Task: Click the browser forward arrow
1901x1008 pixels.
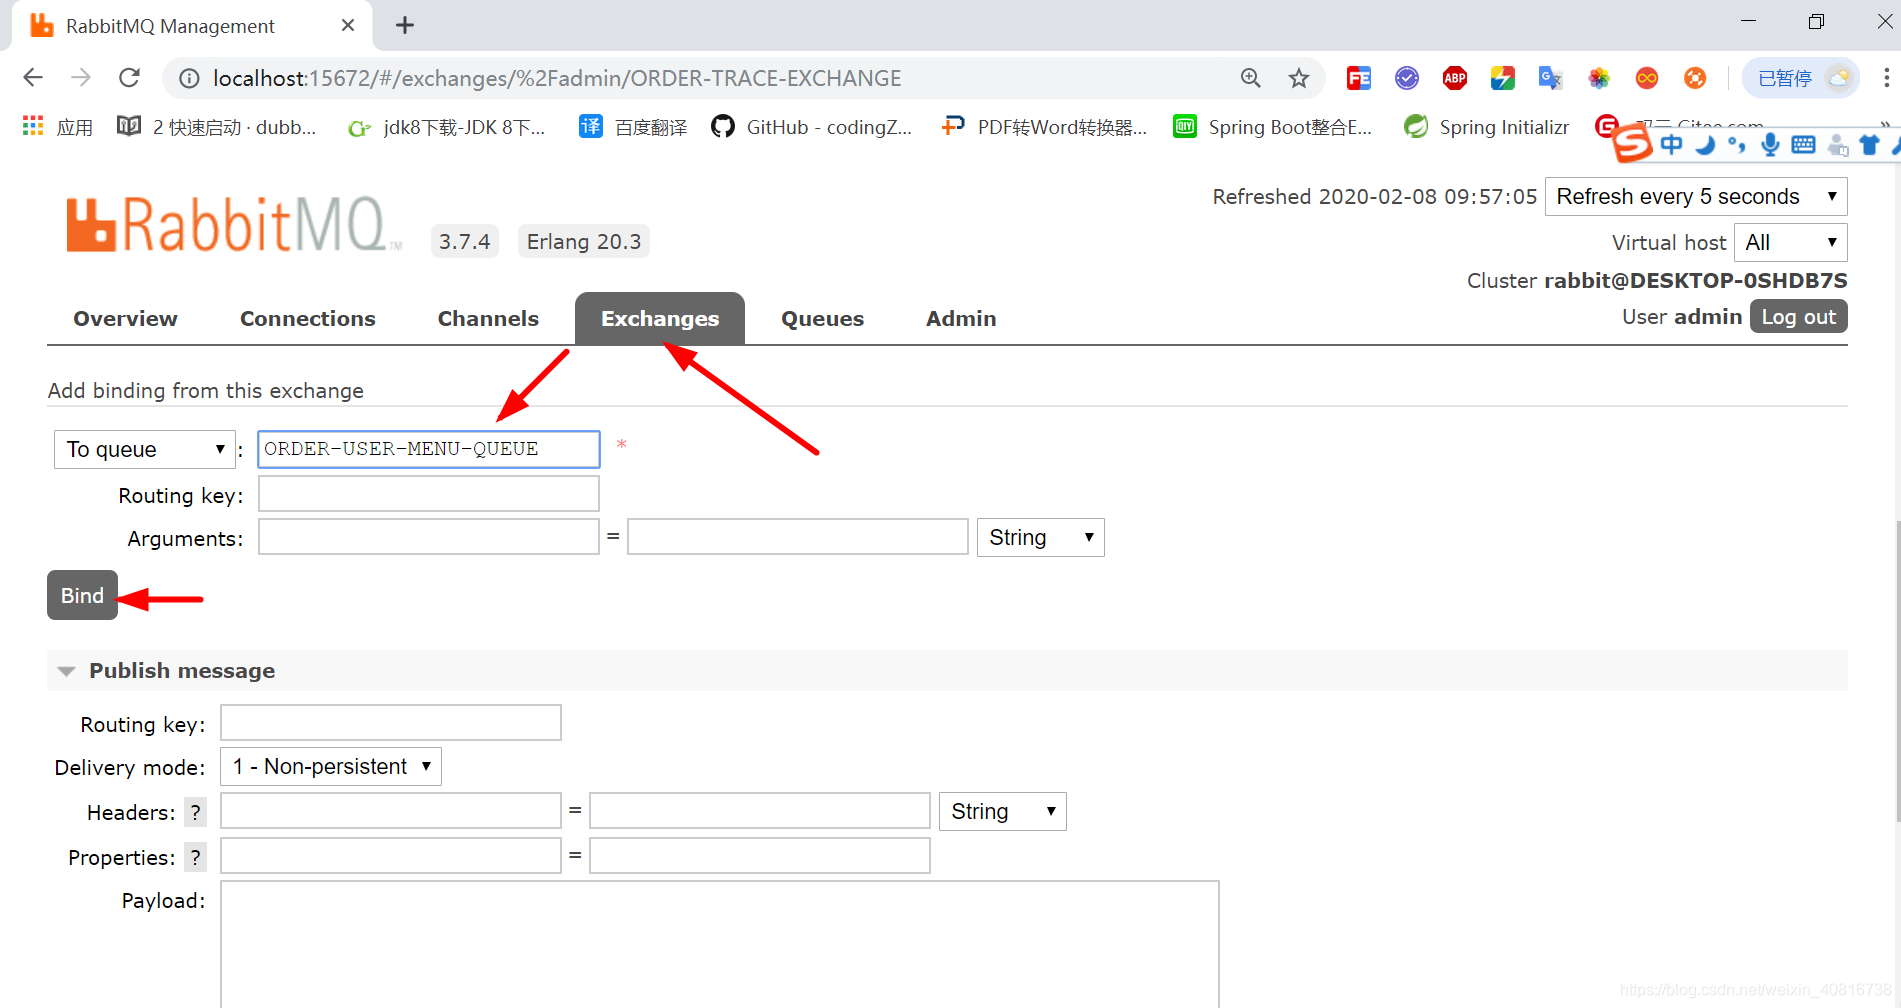Action: click(81, 78)
